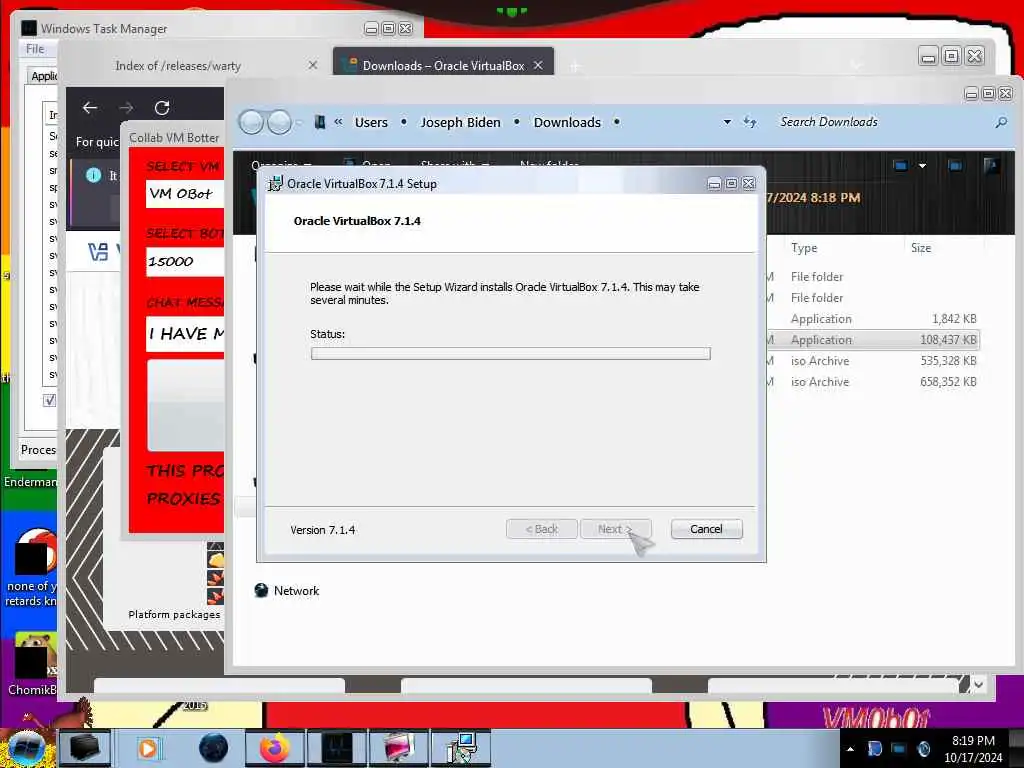Open the pink monitor taskbar icon
The width and height of the screenshot is (1024, 768).
398,748
